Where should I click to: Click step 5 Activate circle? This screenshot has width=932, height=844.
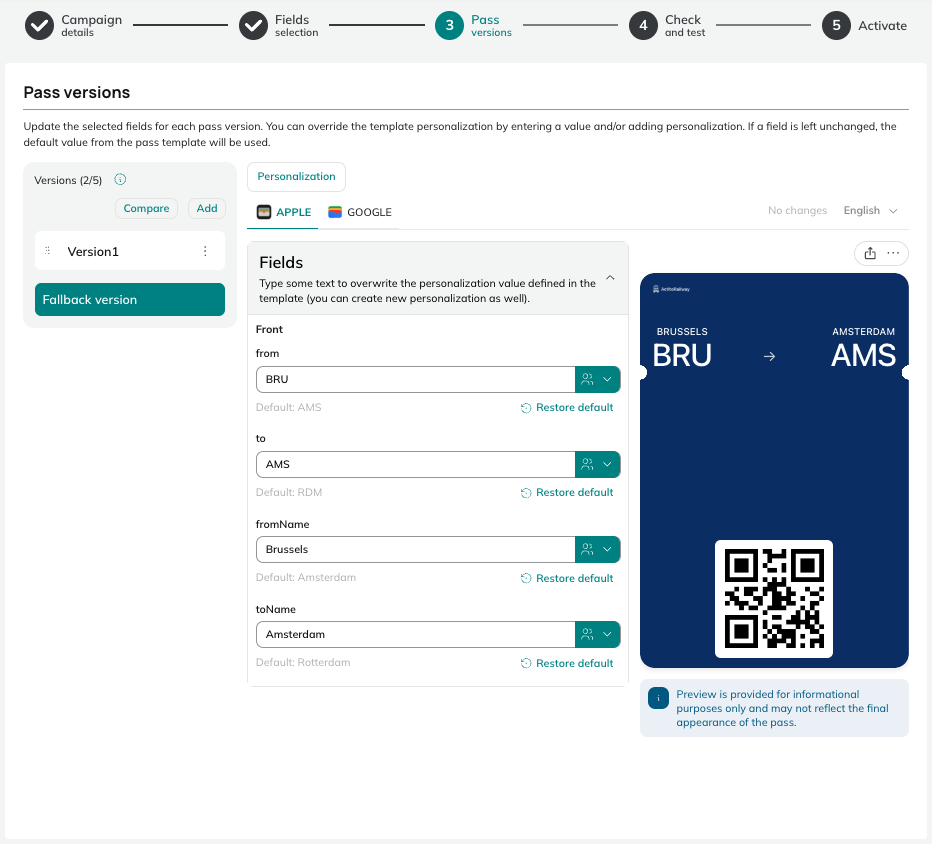[836, 26]
